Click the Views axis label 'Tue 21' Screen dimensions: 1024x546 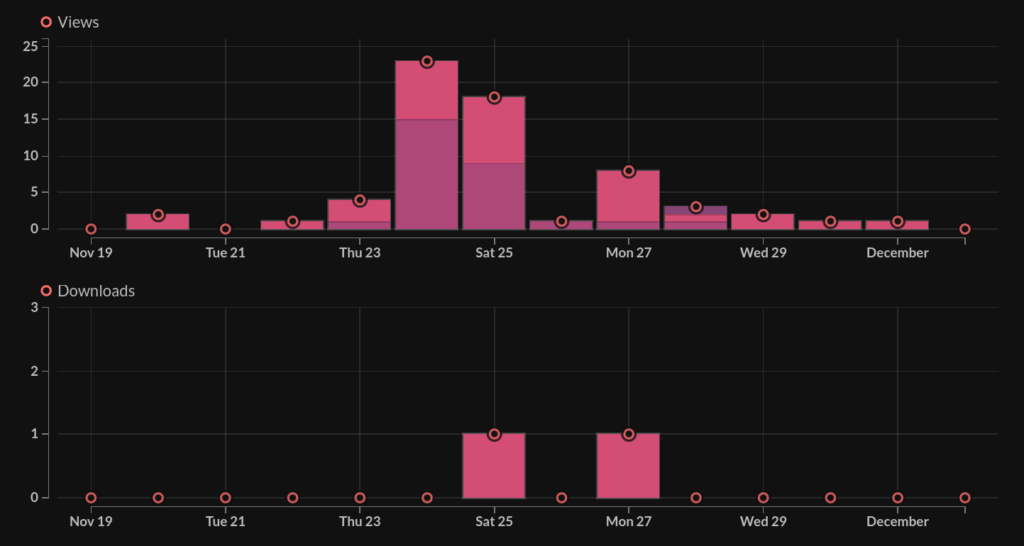point(225,253)
